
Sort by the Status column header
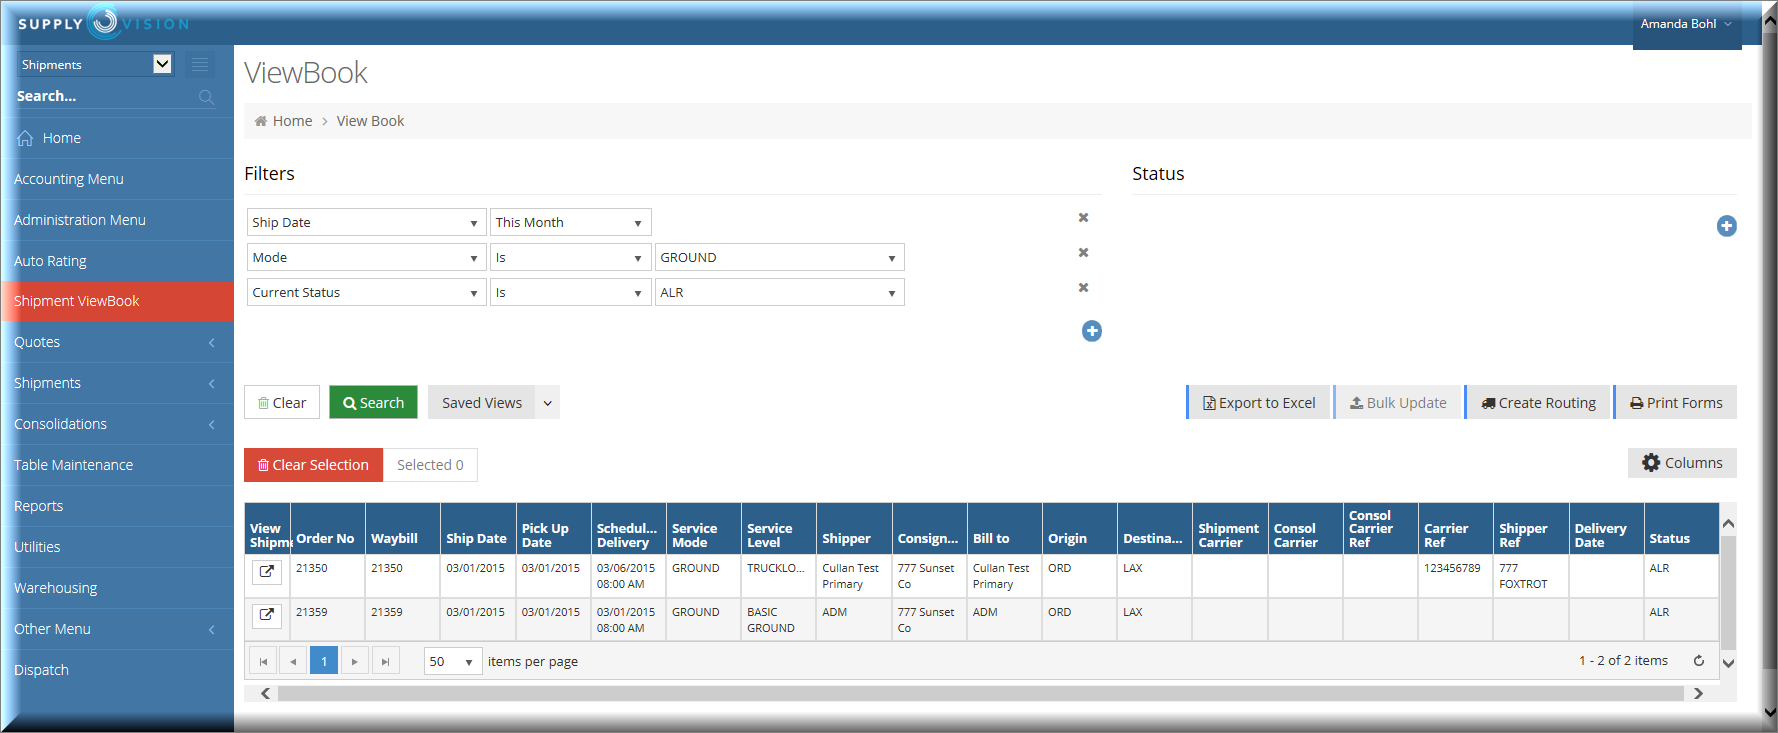pos(1681,529)
